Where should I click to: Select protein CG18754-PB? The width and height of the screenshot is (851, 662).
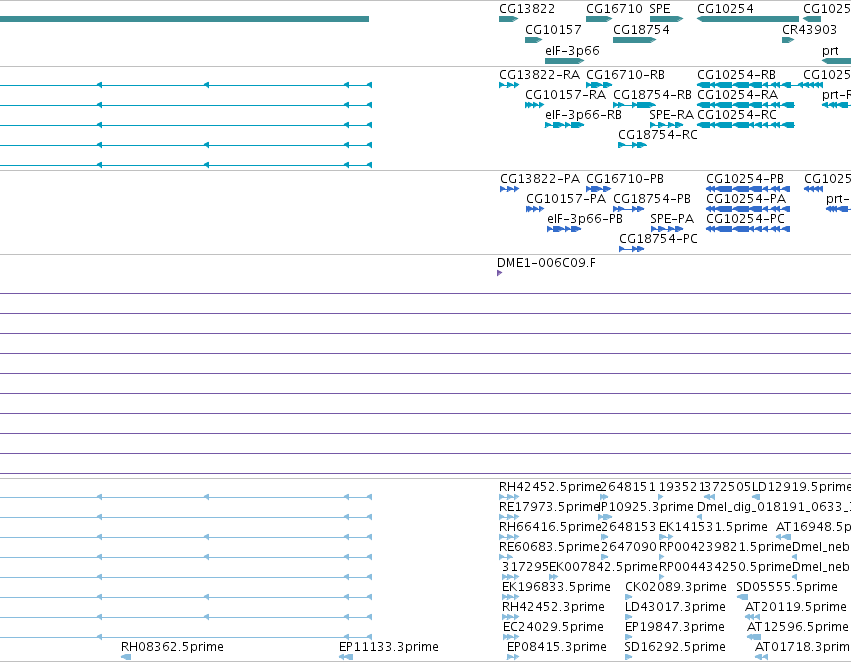tap(652, 199)
